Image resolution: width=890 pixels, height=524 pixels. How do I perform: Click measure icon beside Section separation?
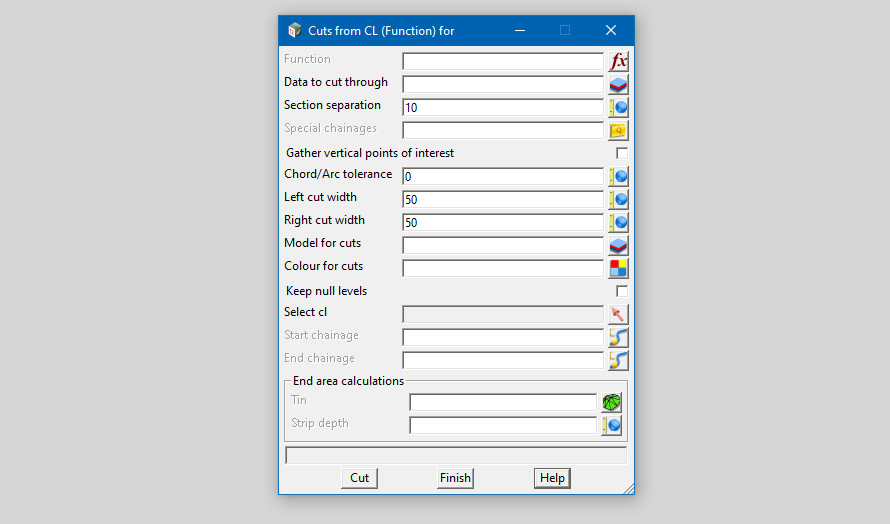[618, 107]
